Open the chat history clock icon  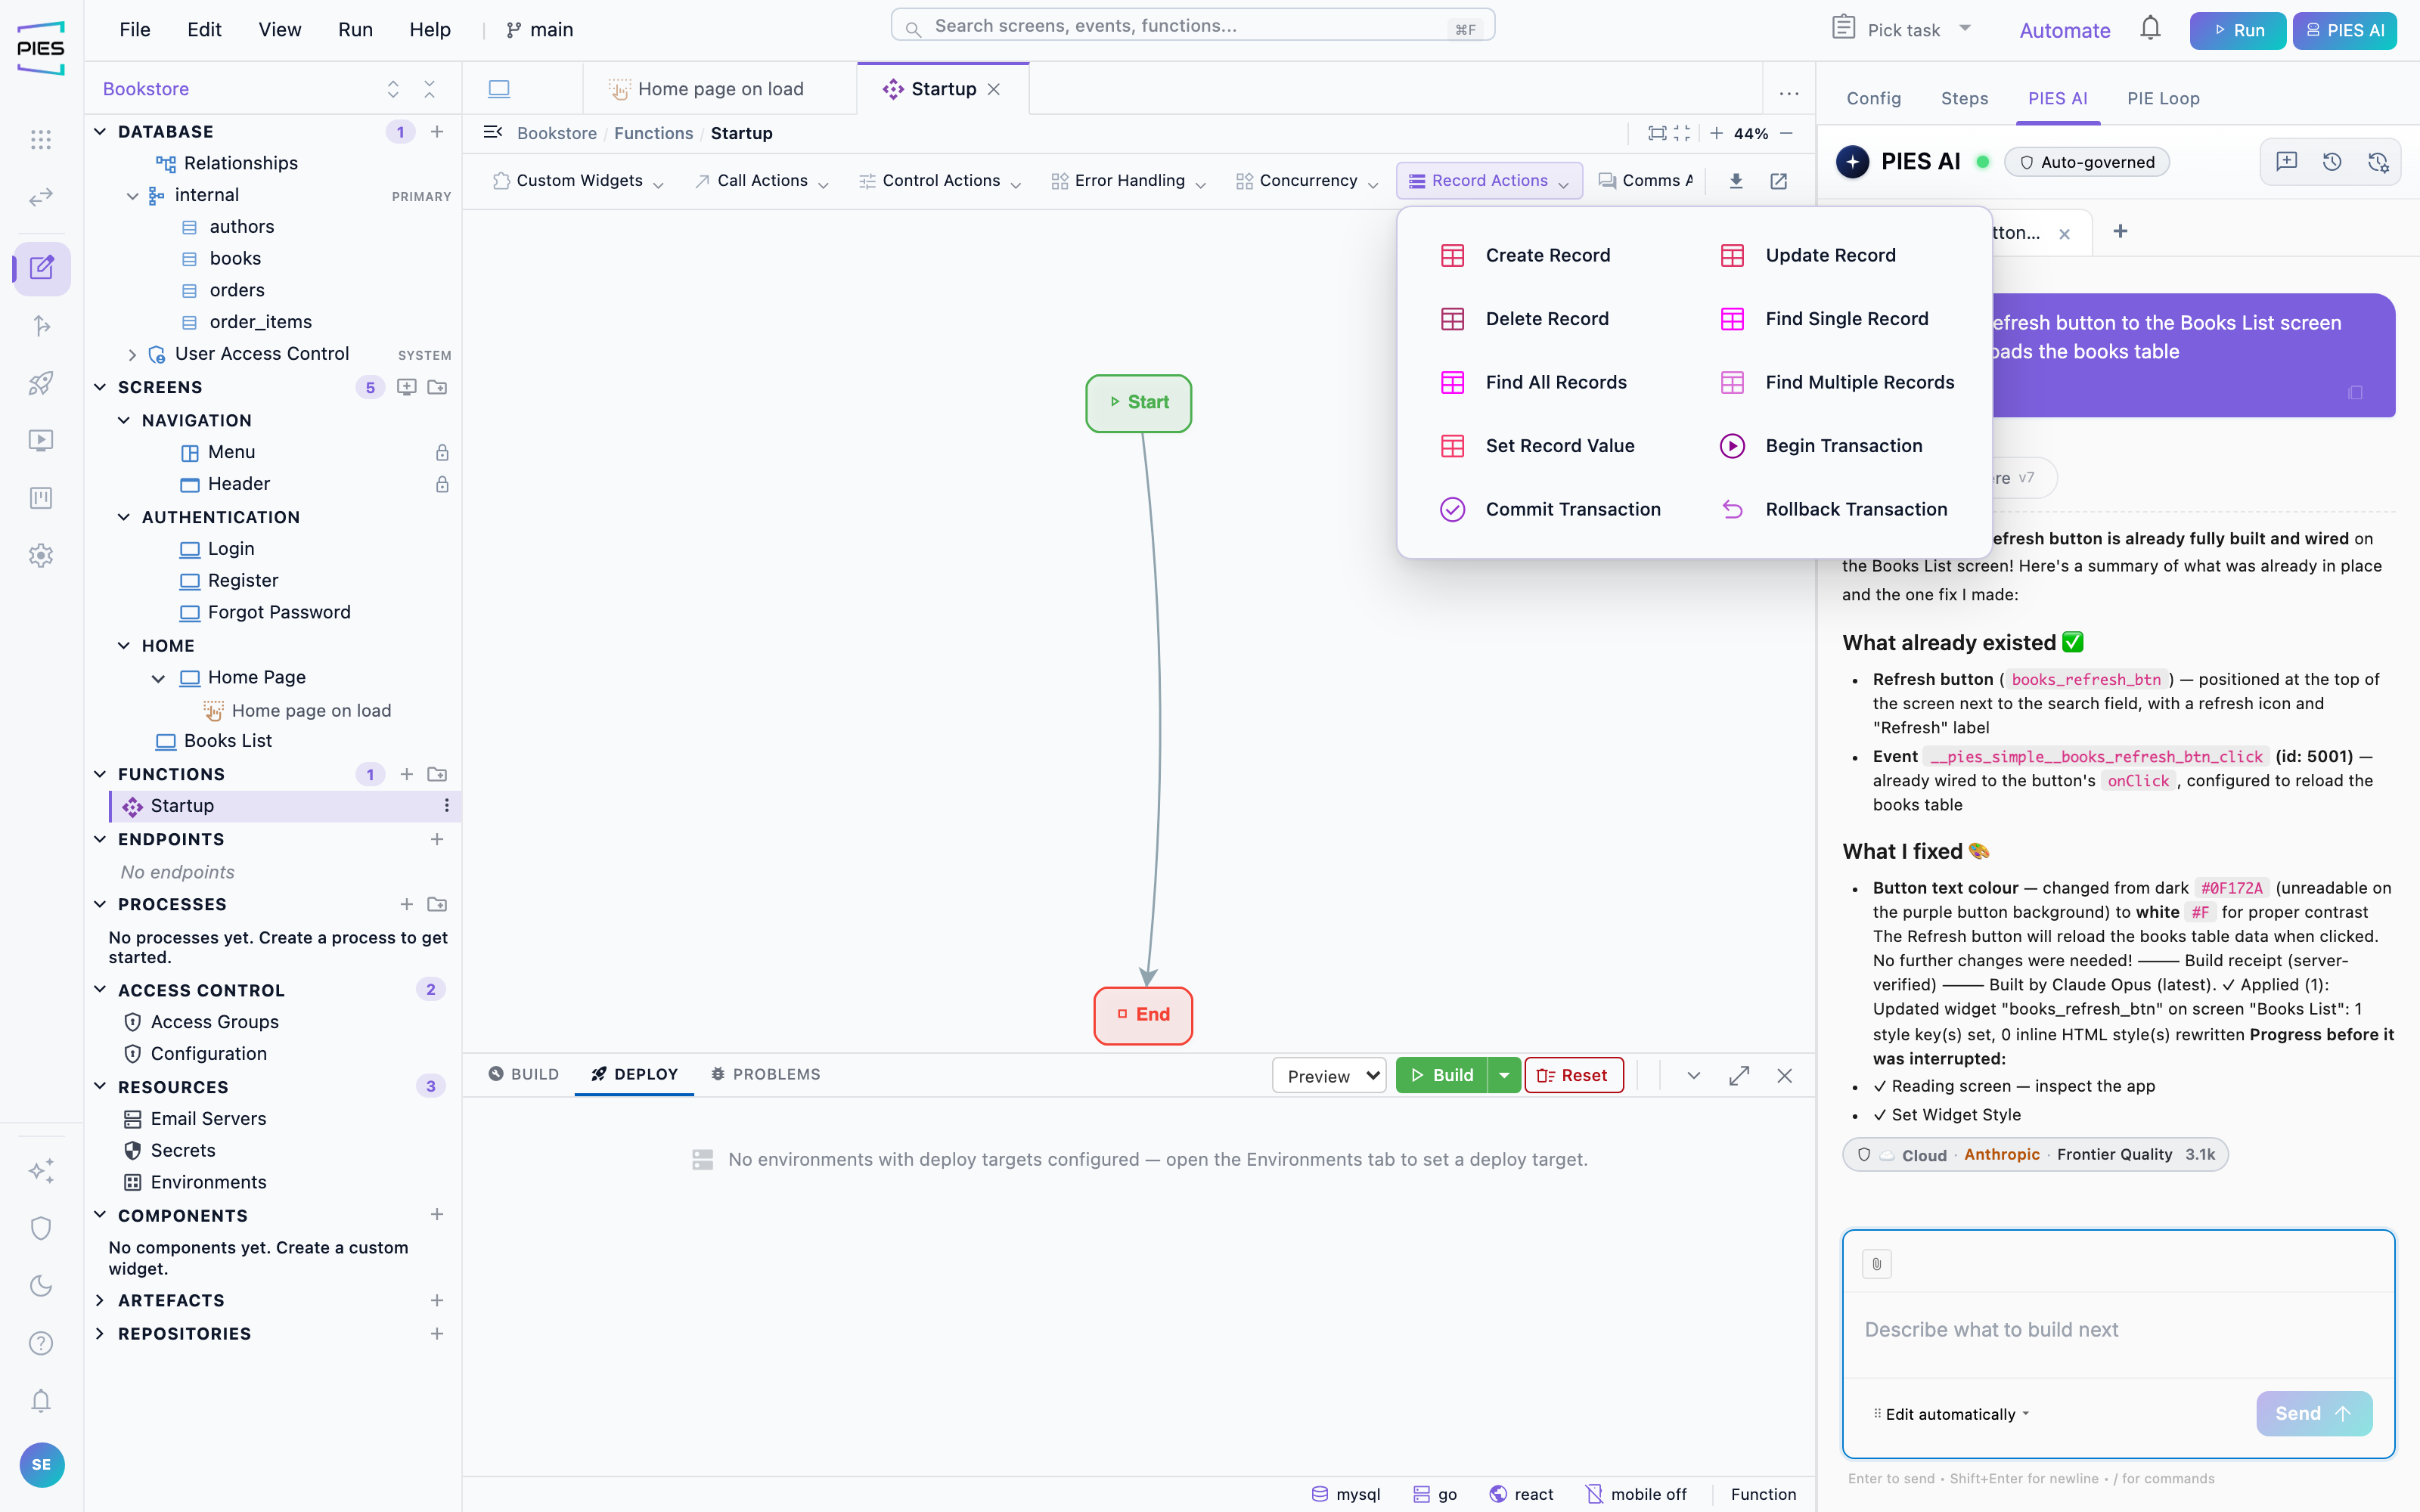(2332, 162)
